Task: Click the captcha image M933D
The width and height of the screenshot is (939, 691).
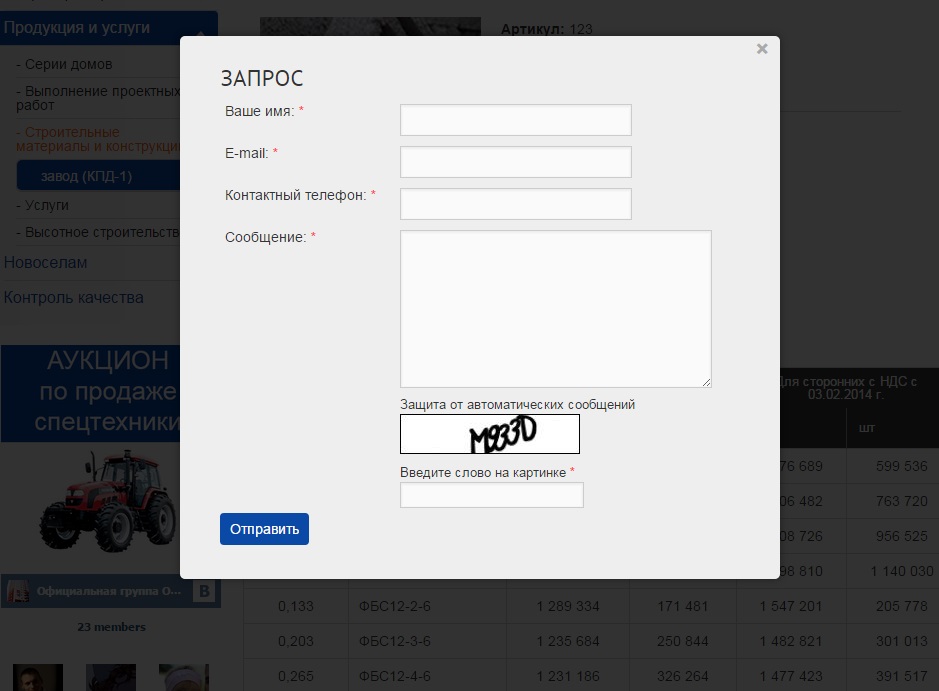Action: [490, 434]
